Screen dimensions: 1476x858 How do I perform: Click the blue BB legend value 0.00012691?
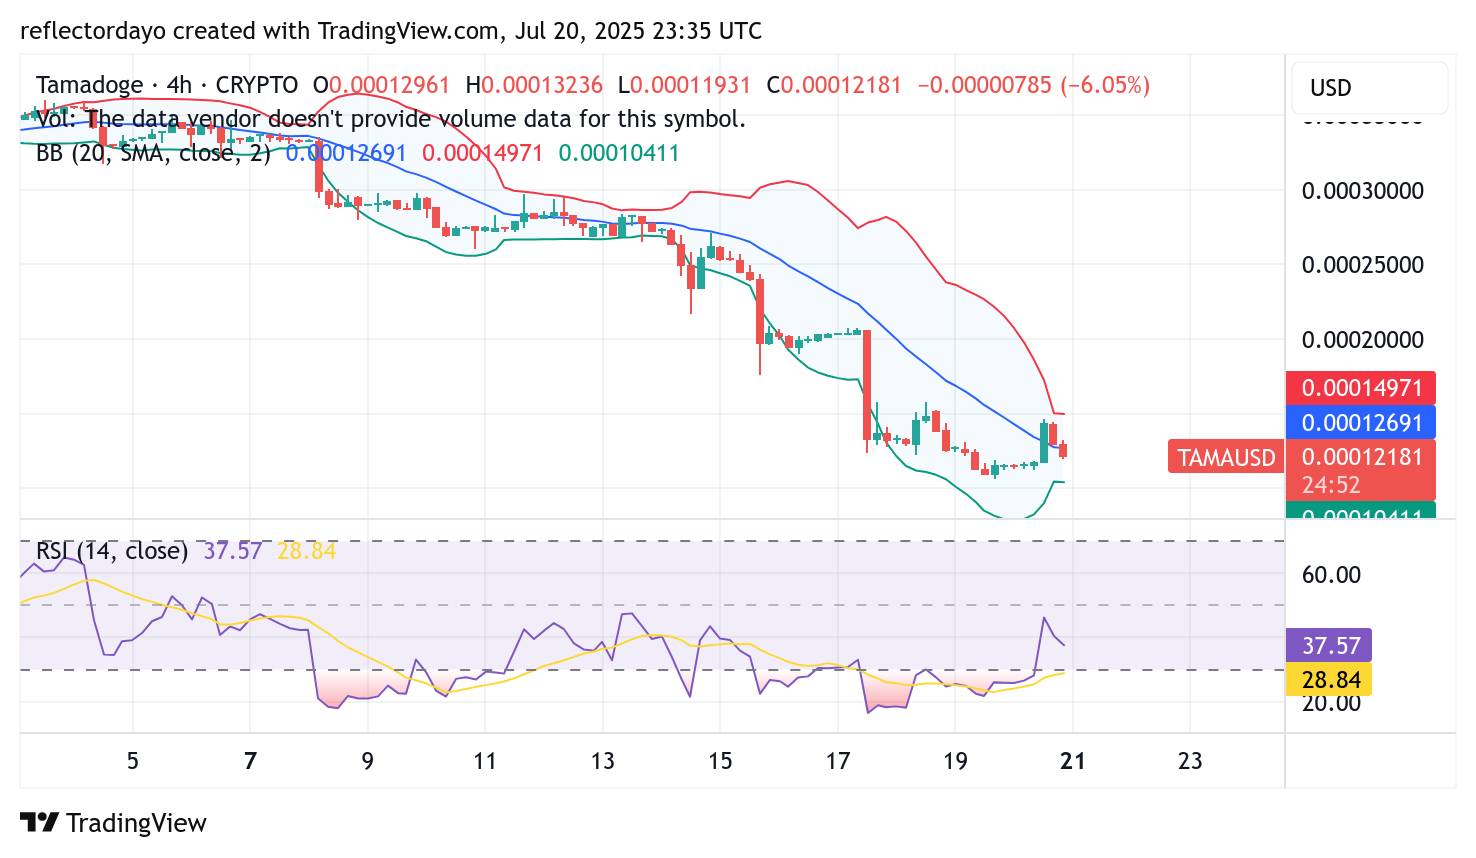(x=346, y=153)
